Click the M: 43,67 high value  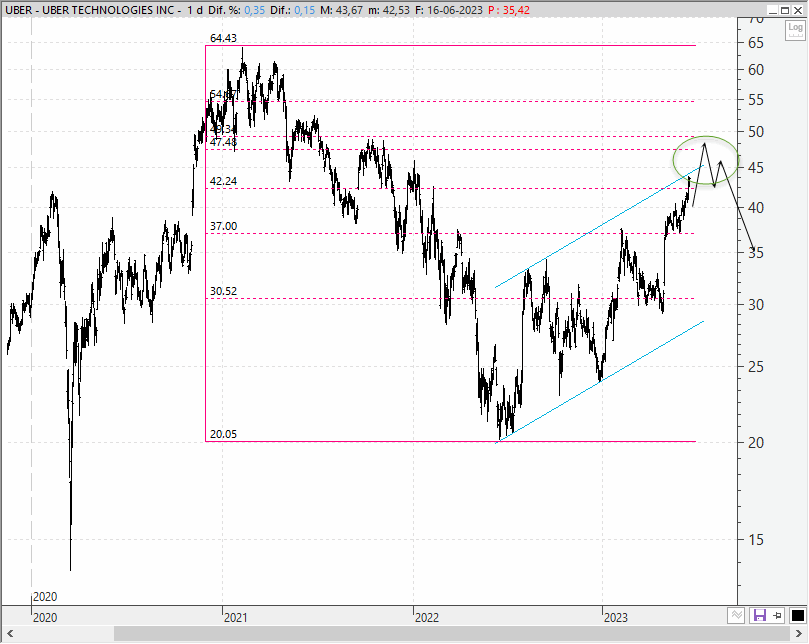(341, 10)
